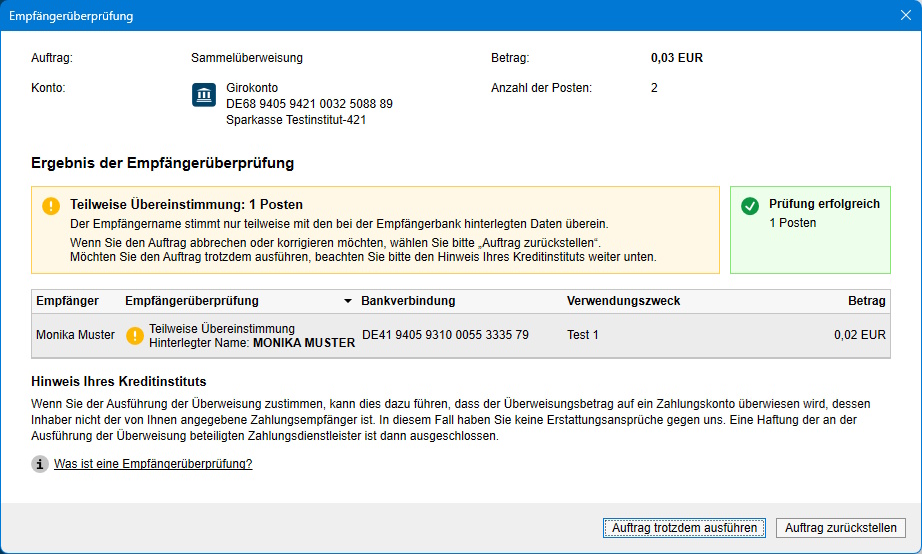Click the yellow warning icon in the partial match banner
The image size is (922, 554).
pyautogui.click(x=51, y=206)
